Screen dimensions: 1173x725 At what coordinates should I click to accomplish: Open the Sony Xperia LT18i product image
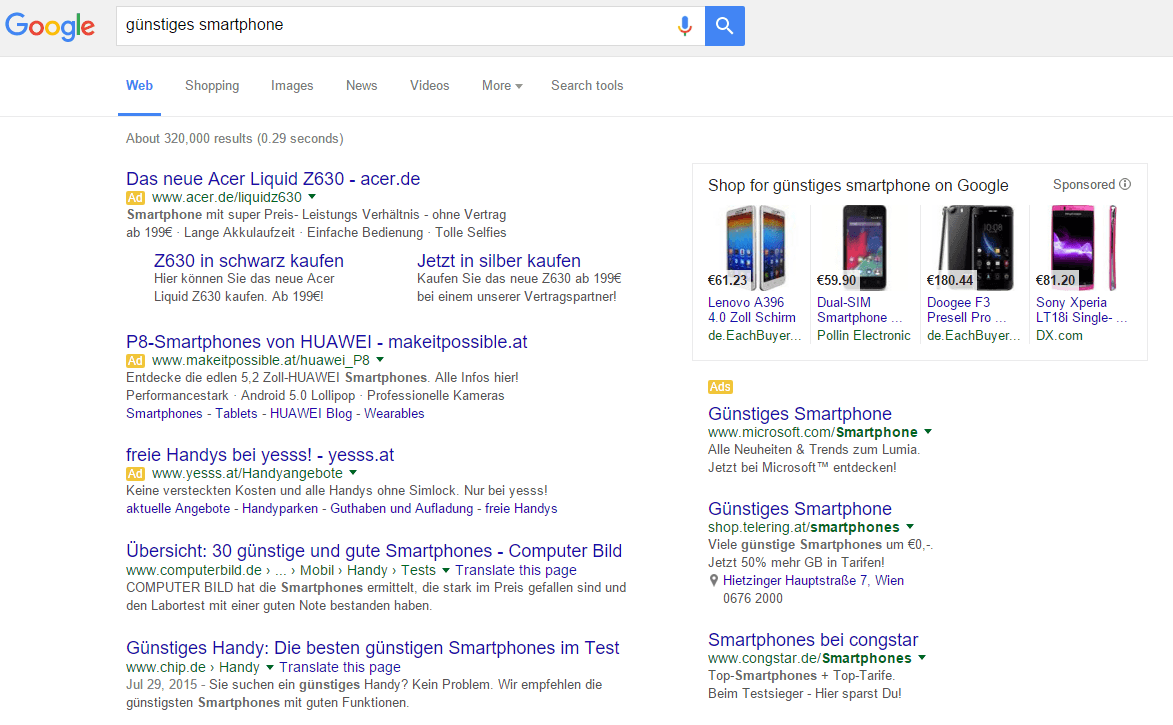(x=1082, y=248)
